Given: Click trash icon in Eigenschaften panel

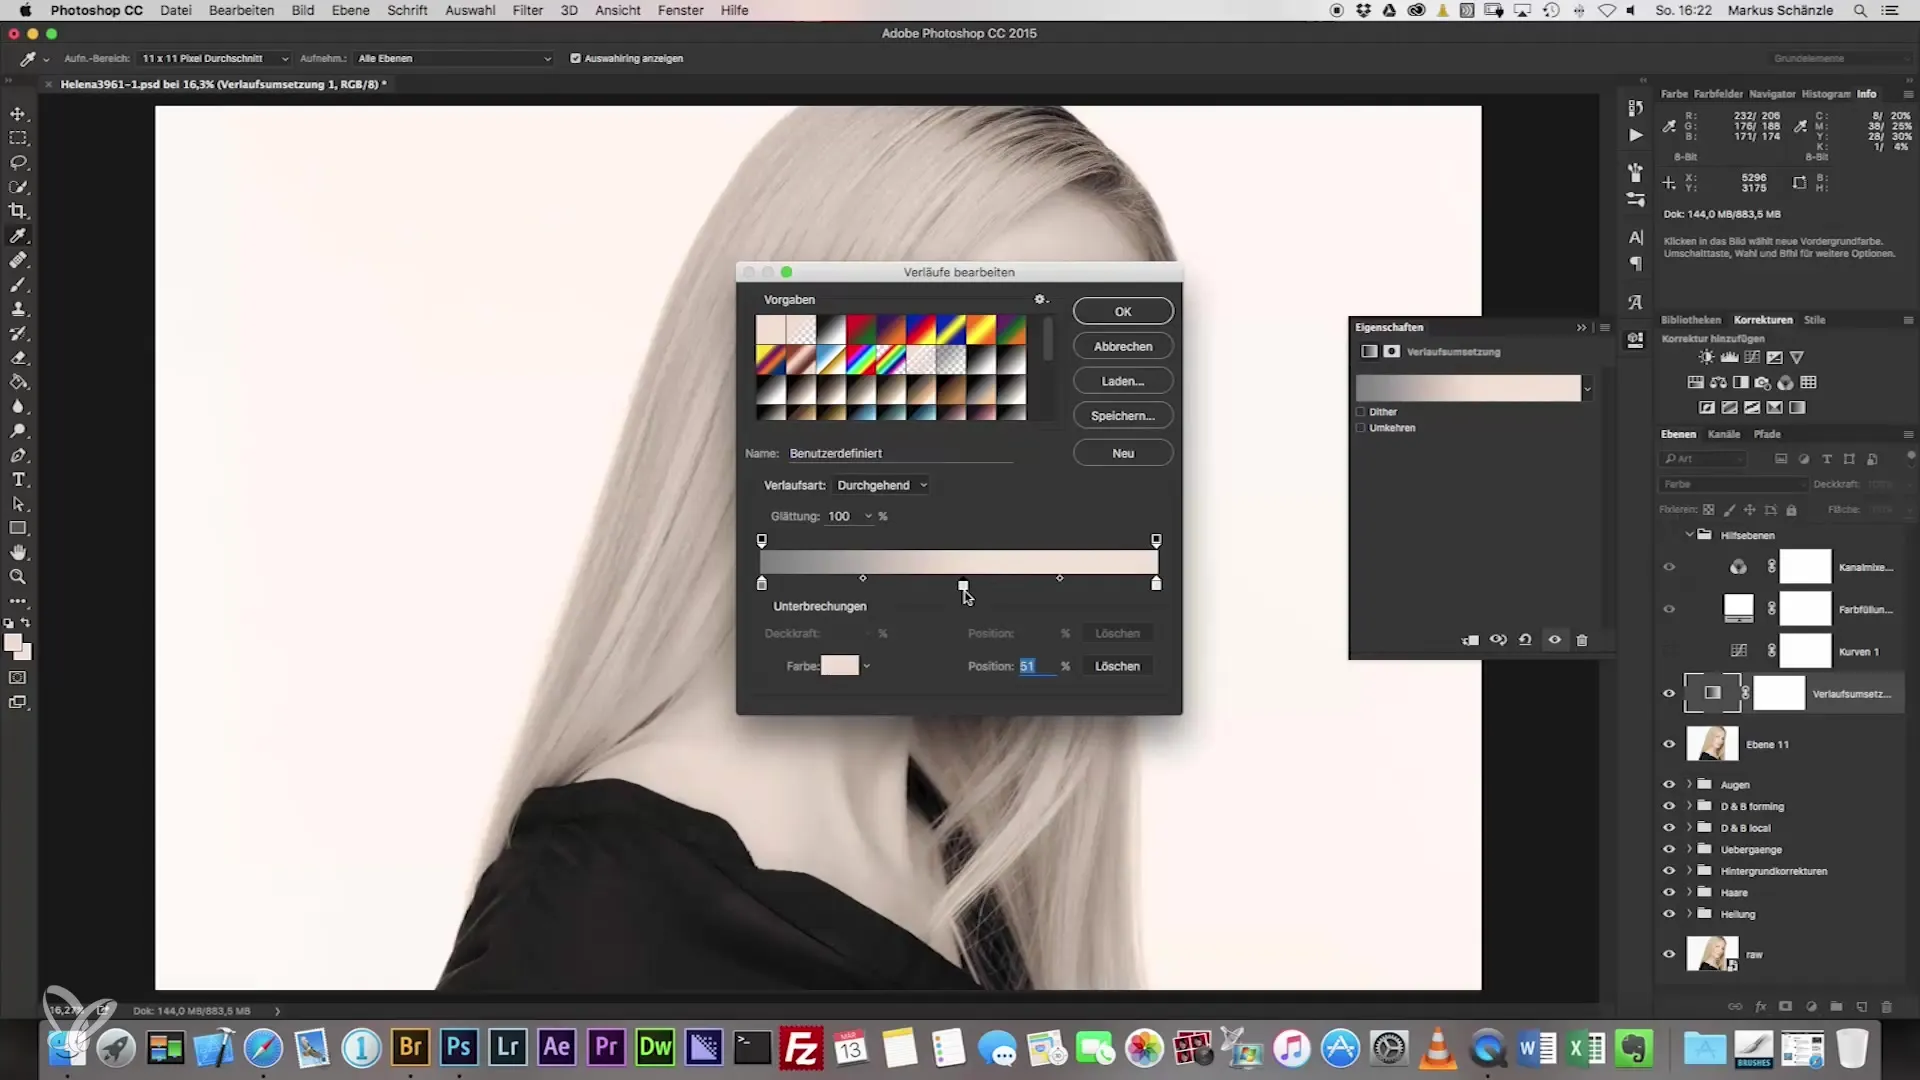Looking at the screenshot, I should (x=1582, y=640).
